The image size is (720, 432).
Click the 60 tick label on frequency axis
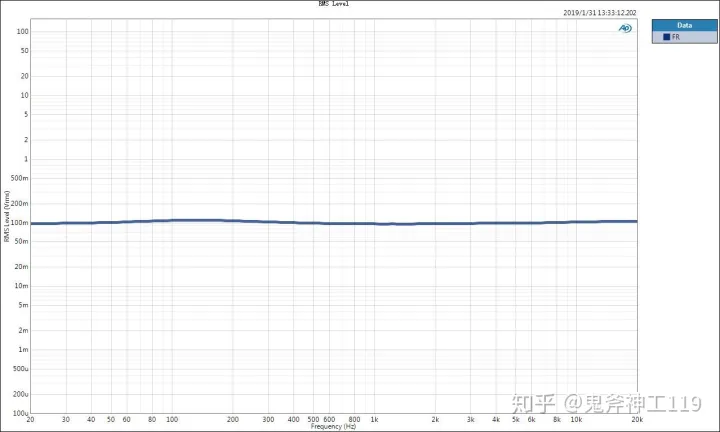[x=127, y=420]
